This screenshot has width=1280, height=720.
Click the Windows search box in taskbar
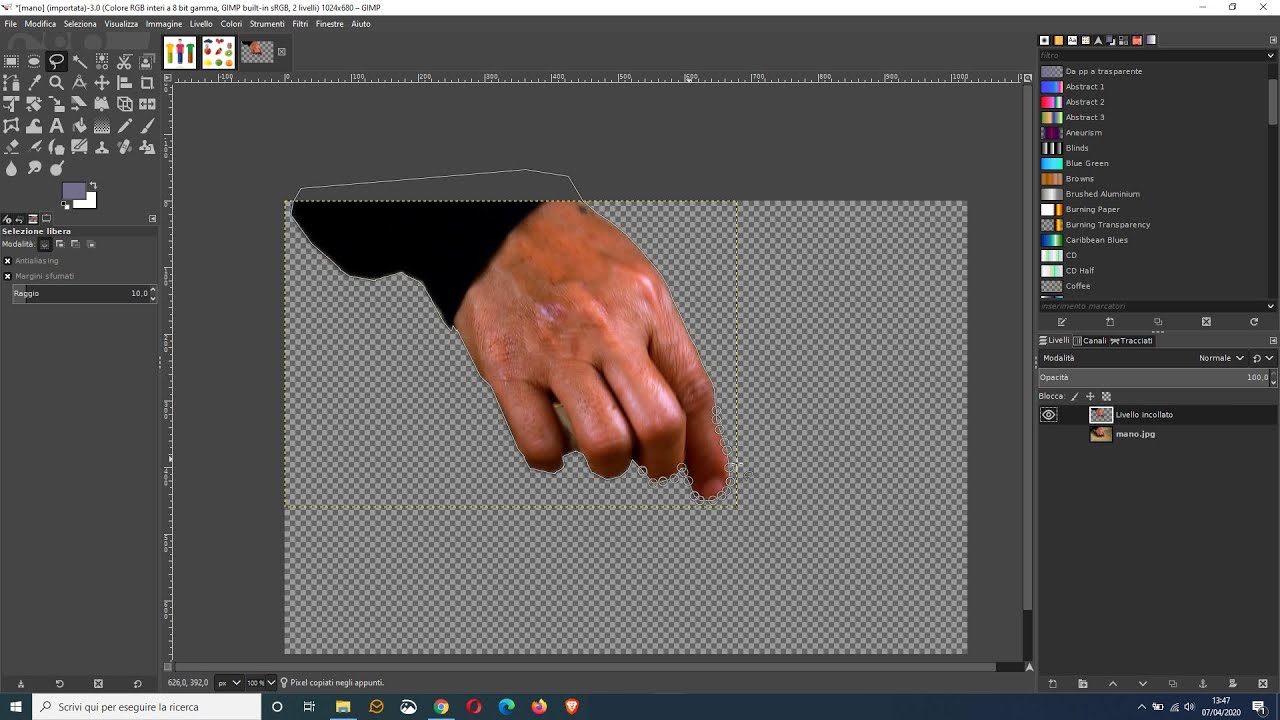tap(147, 707)
